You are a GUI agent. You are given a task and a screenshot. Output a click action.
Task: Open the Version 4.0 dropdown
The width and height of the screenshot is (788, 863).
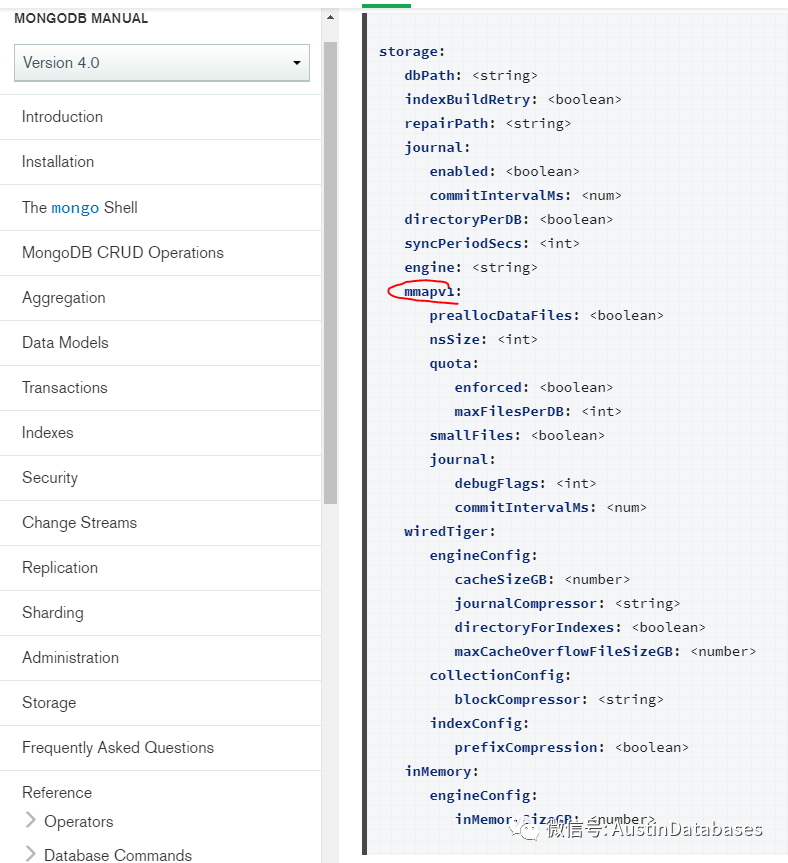pos(162,63)
